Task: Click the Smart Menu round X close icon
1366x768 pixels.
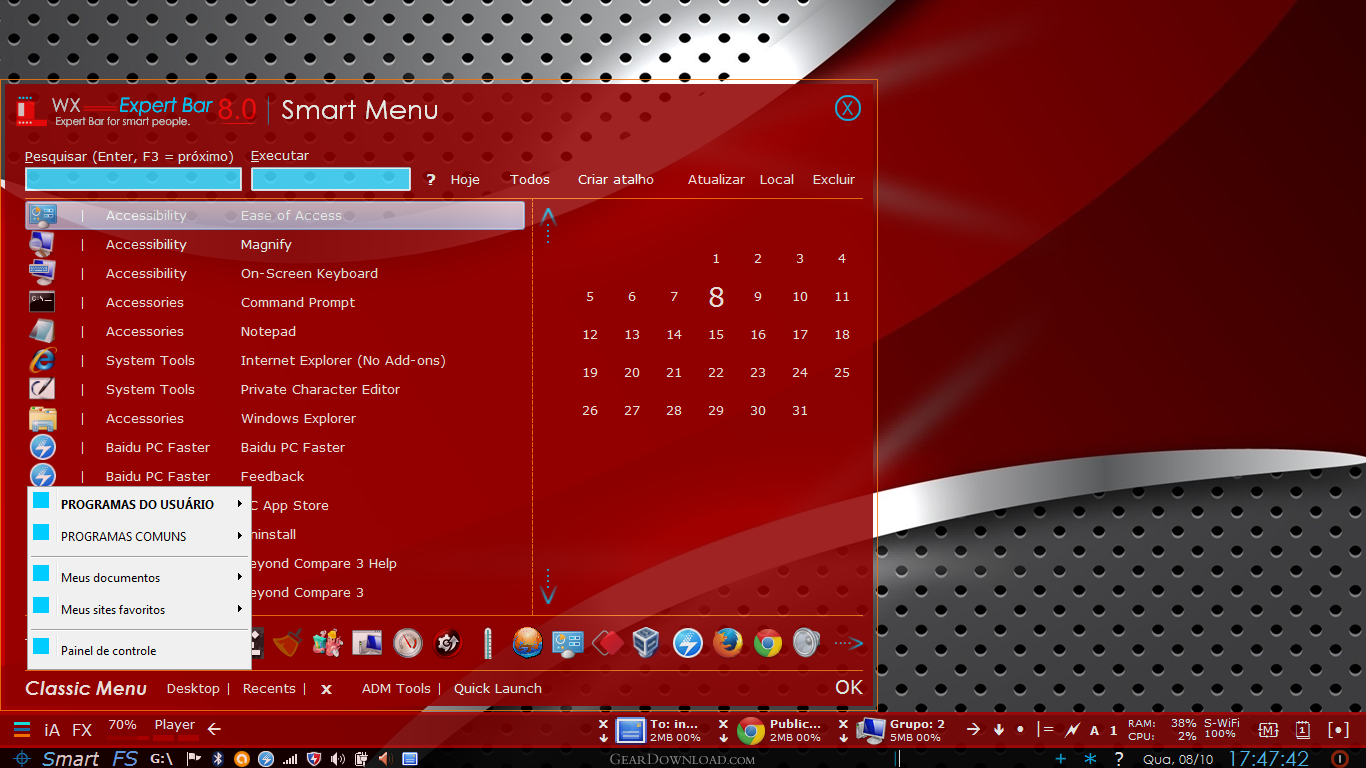Action: 847,109
